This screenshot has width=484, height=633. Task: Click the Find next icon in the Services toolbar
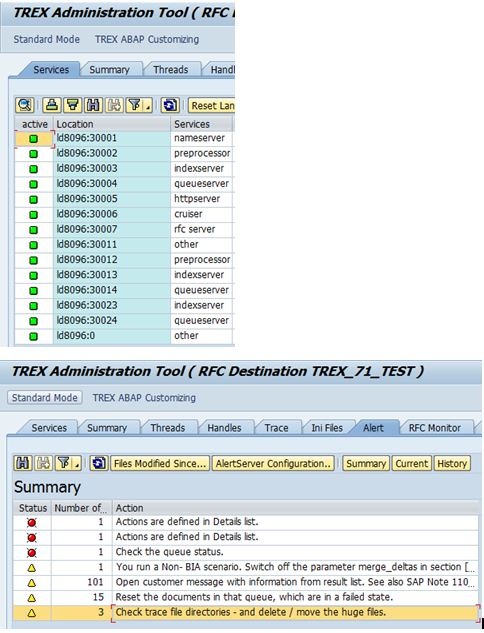point(114,105)
